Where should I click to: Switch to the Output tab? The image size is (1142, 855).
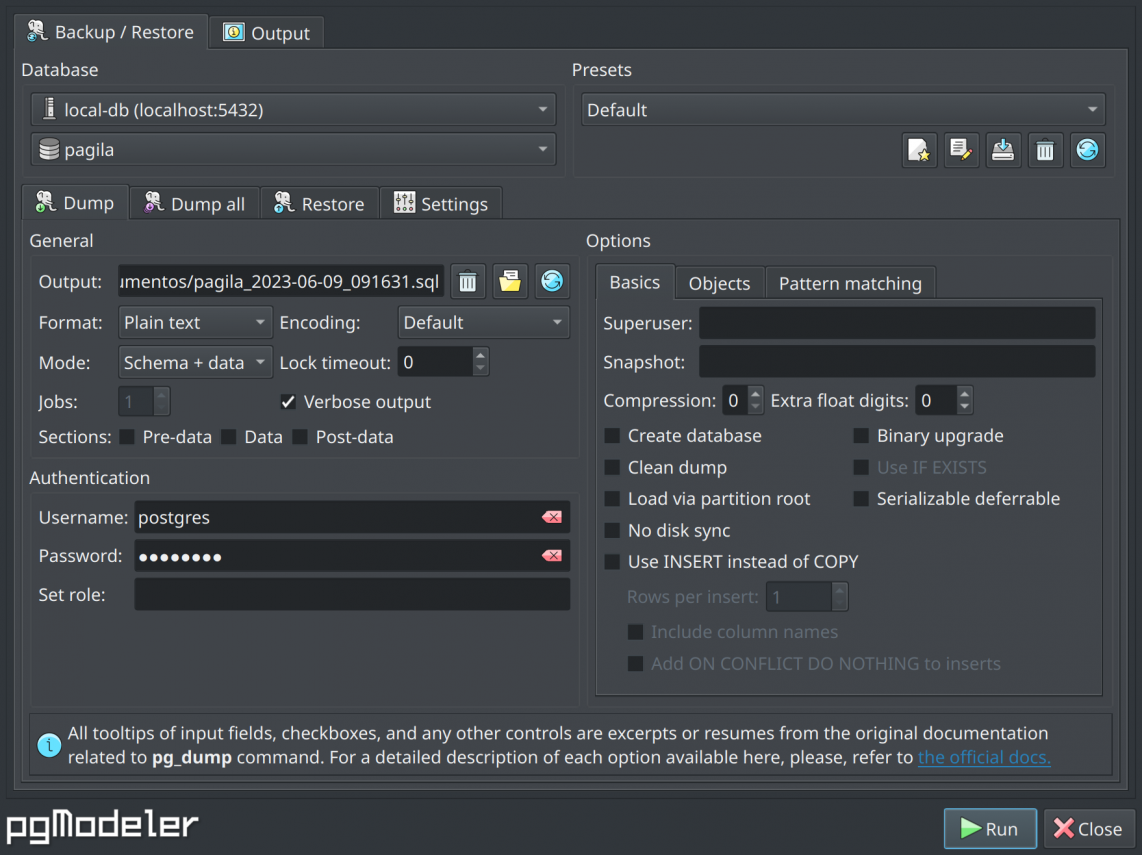(267, 33)
